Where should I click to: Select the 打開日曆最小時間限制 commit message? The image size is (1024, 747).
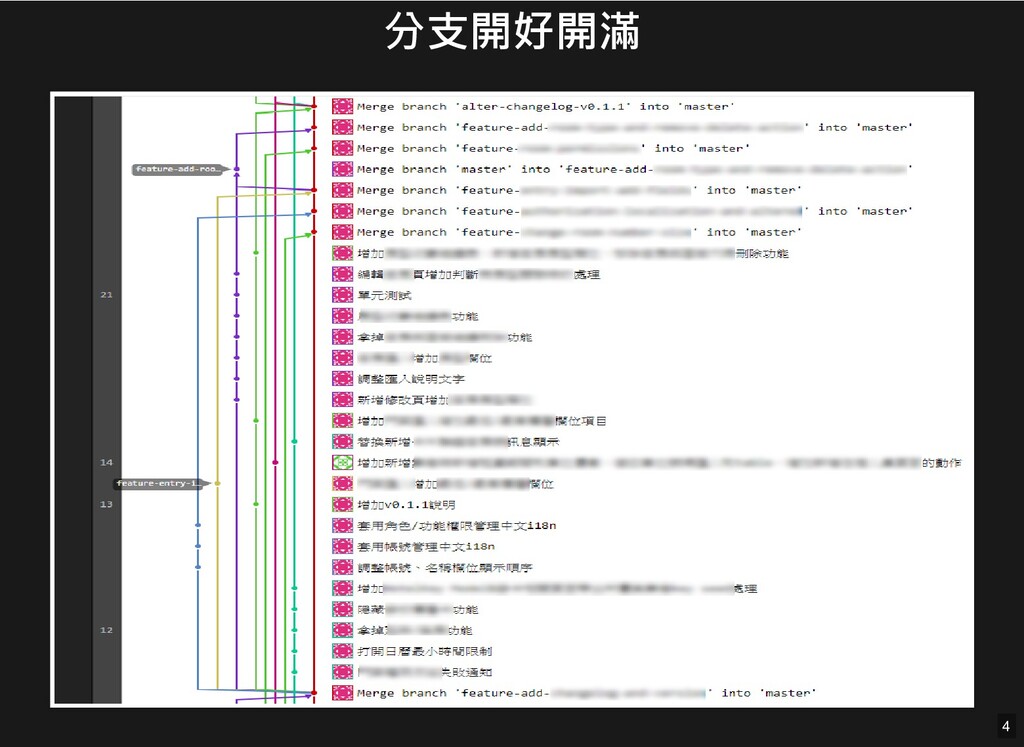[x=424, y=651]
